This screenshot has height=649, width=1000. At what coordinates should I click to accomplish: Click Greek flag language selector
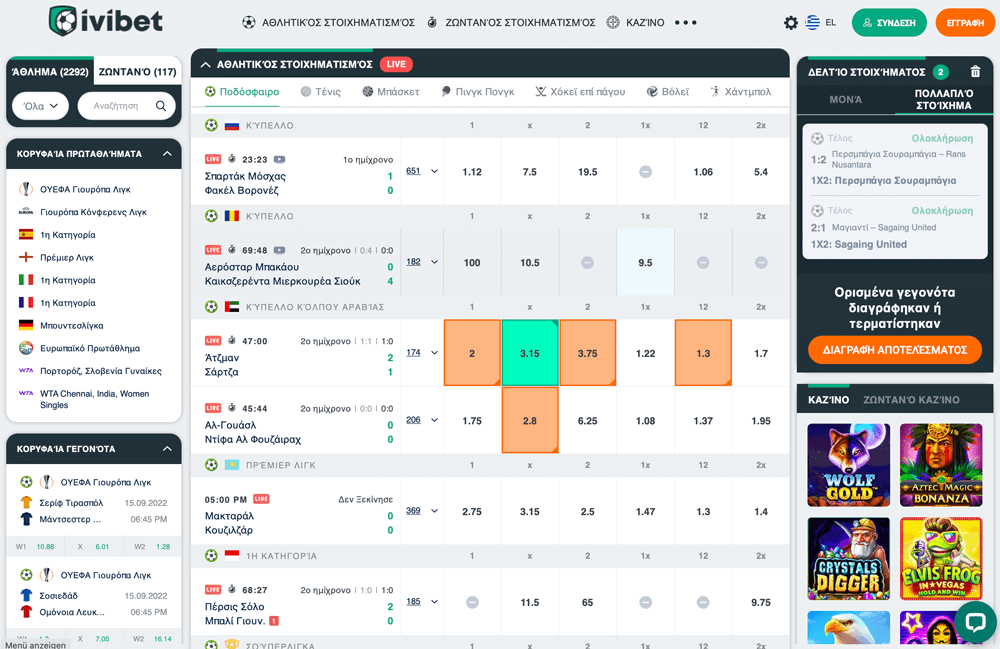point(813,22)
